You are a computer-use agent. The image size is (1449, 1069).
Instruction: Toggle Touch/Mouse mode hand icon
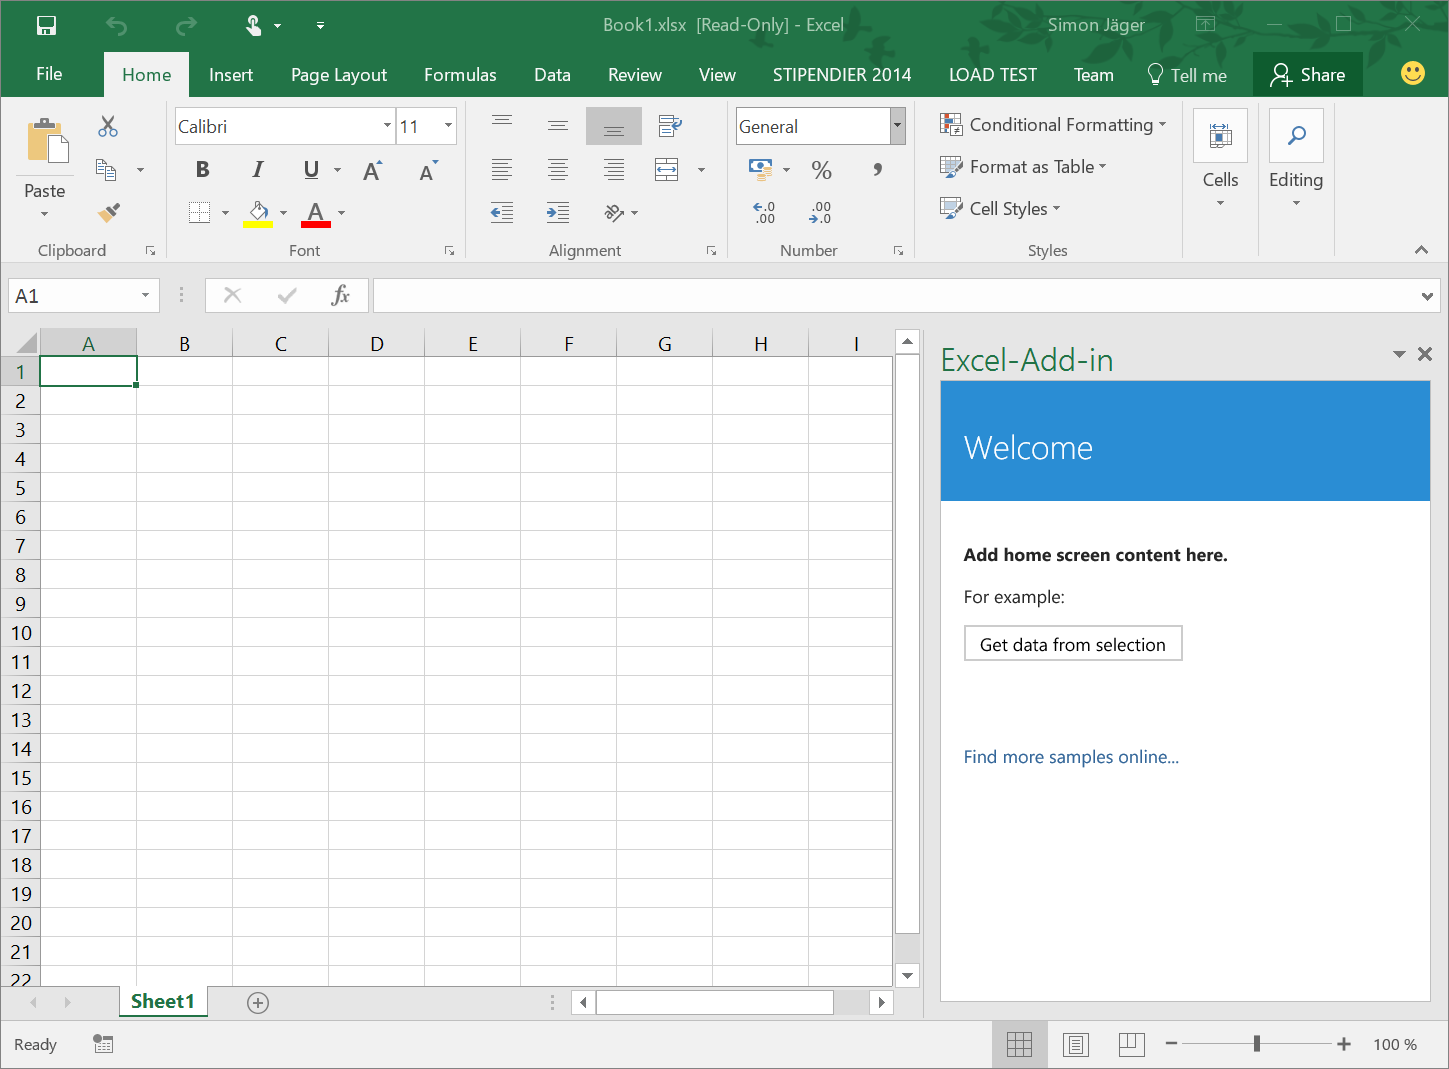point(254,25)
